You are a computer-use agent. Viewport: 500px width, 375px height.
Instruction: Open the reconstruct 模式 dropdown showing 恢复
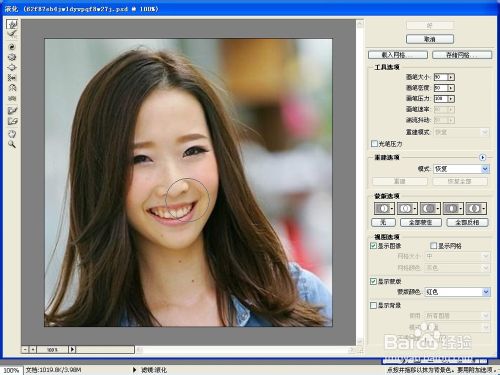click(x=461, y=169)
